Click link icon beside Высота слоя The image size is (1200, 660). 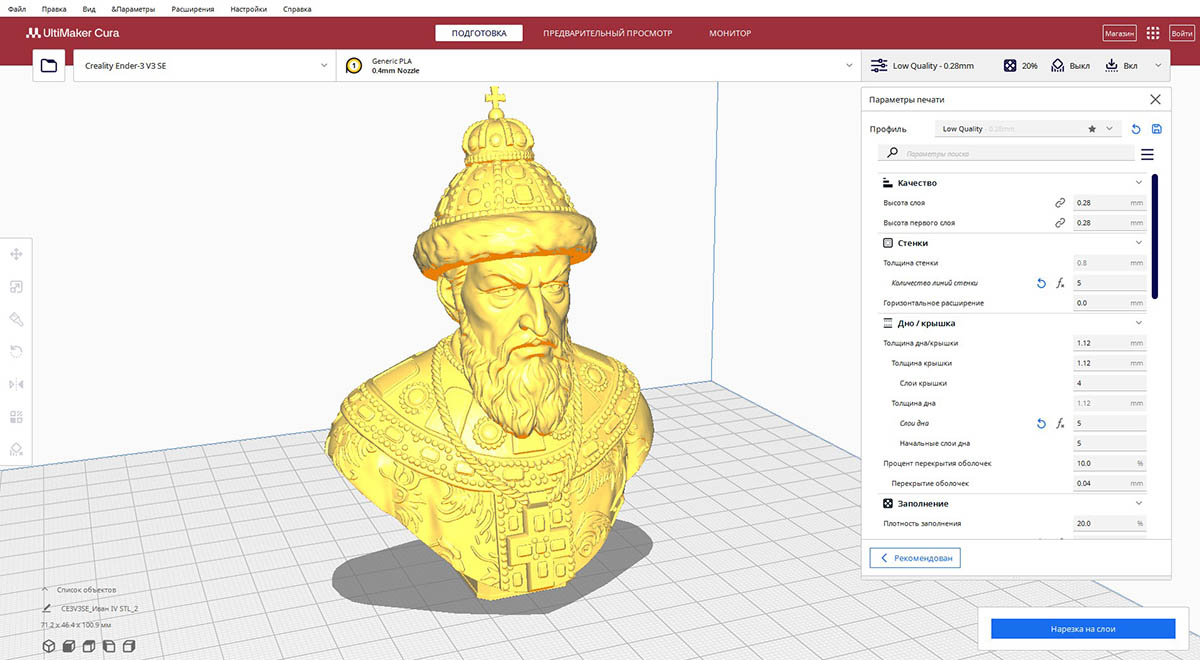pyautogui.click(x=1059, y=203)
